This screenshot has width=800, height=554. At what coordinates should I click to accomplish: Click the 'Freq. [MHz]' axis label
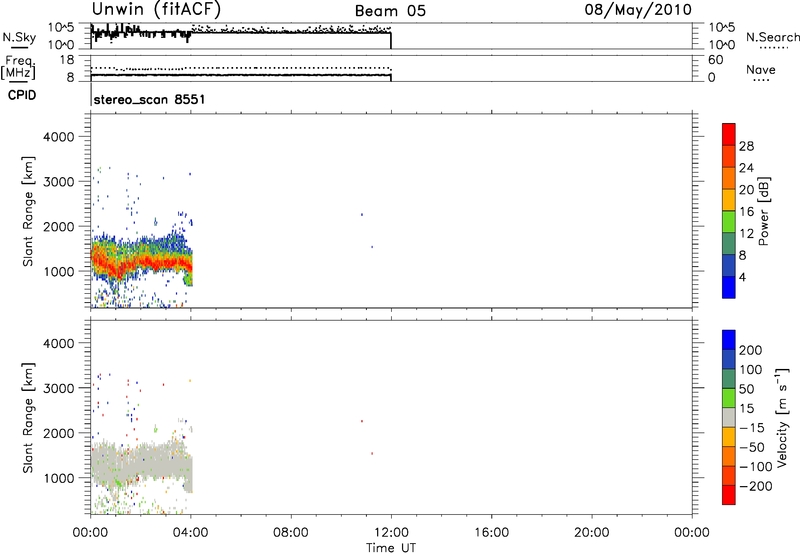[x=18, y=68]
